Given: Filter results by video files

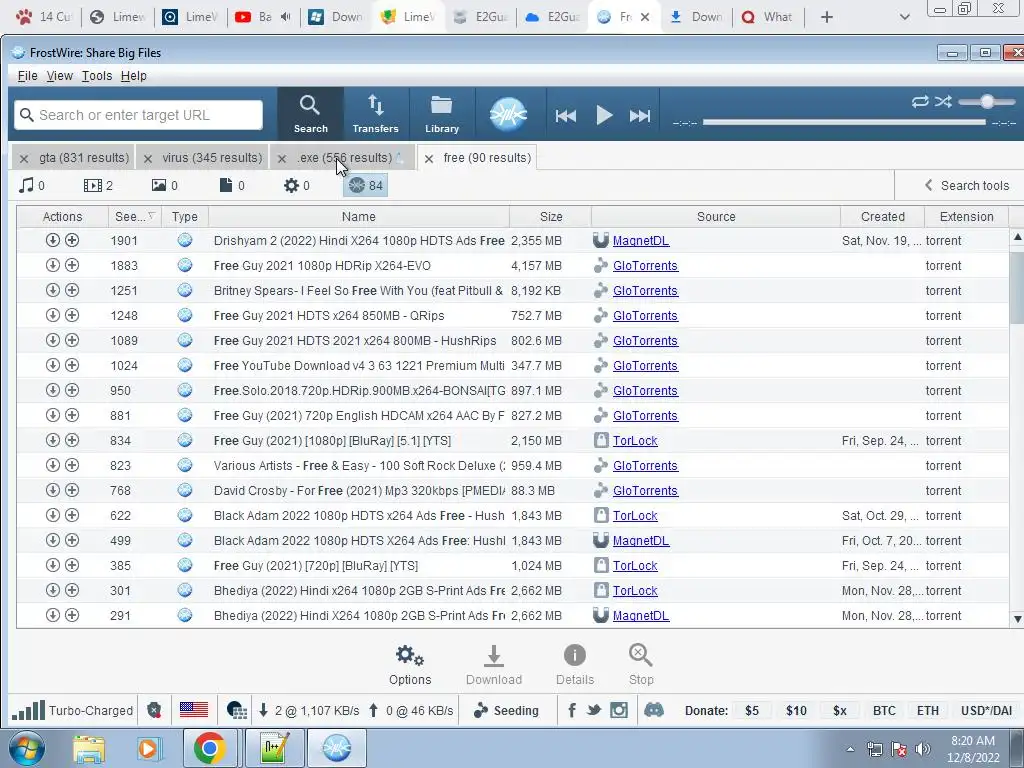Looking at the screenshot, I should click(98, 185).
